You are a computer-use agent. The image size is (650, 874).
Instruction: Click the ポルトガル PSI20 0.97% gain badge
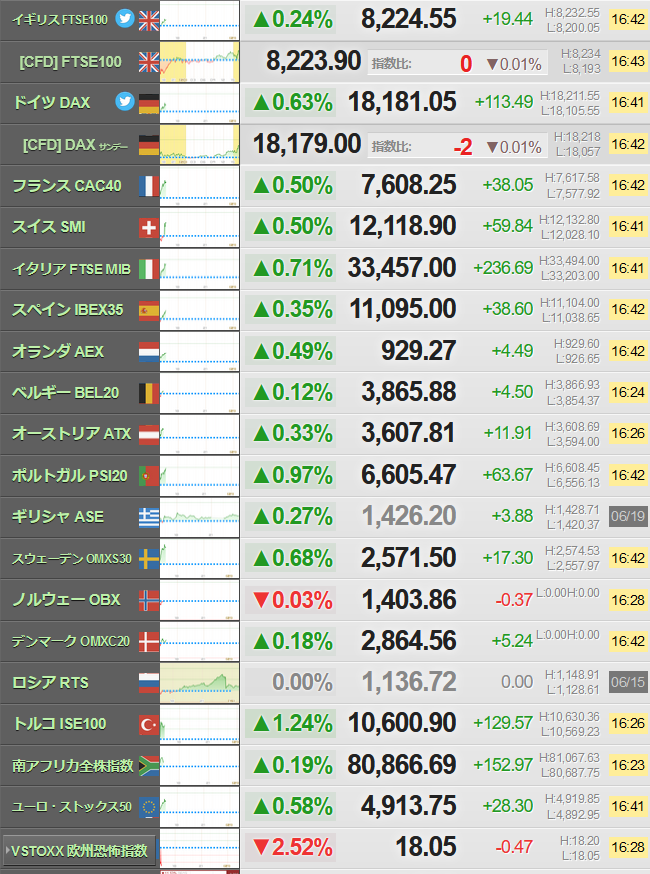(290, 475)
